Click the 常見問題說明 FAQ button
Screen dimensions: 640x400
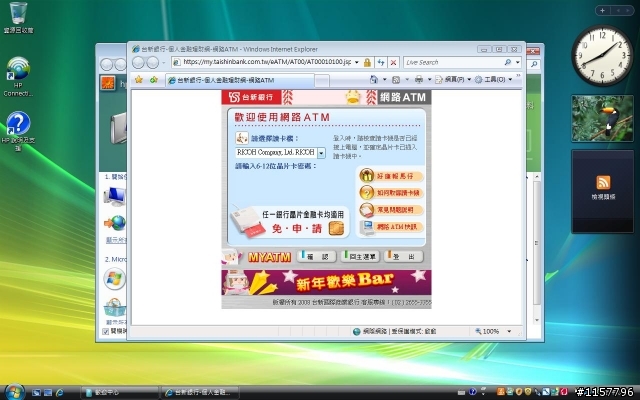391,210
